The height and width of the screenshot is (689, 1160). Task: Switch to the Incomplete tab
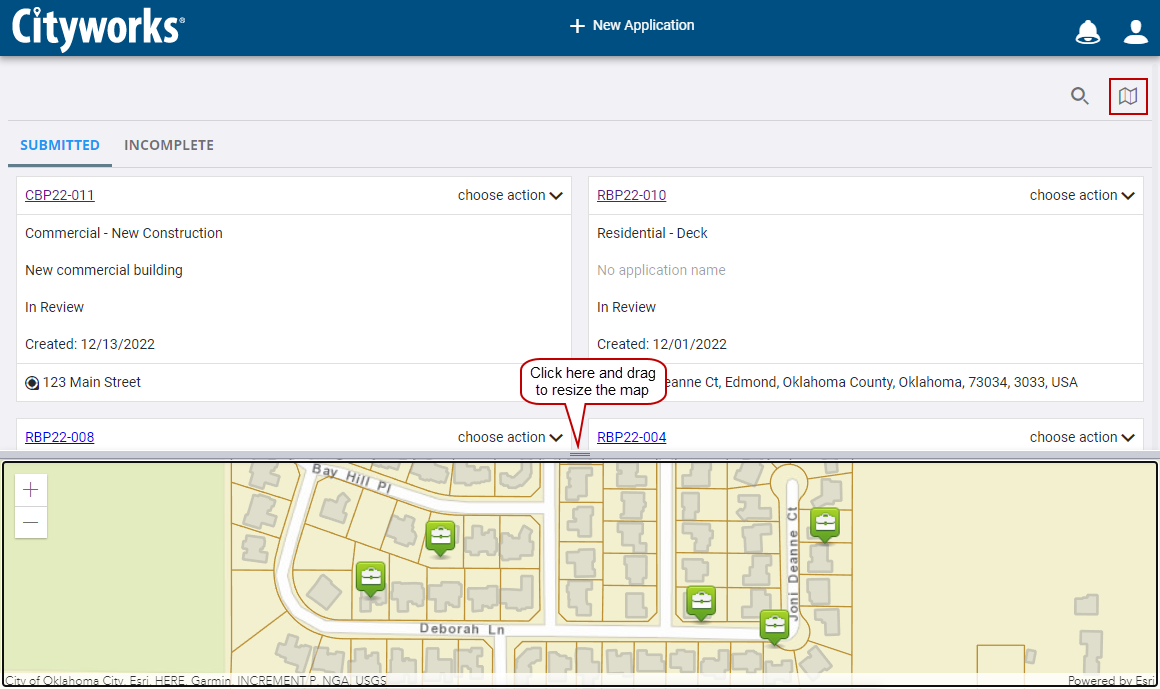168,145
